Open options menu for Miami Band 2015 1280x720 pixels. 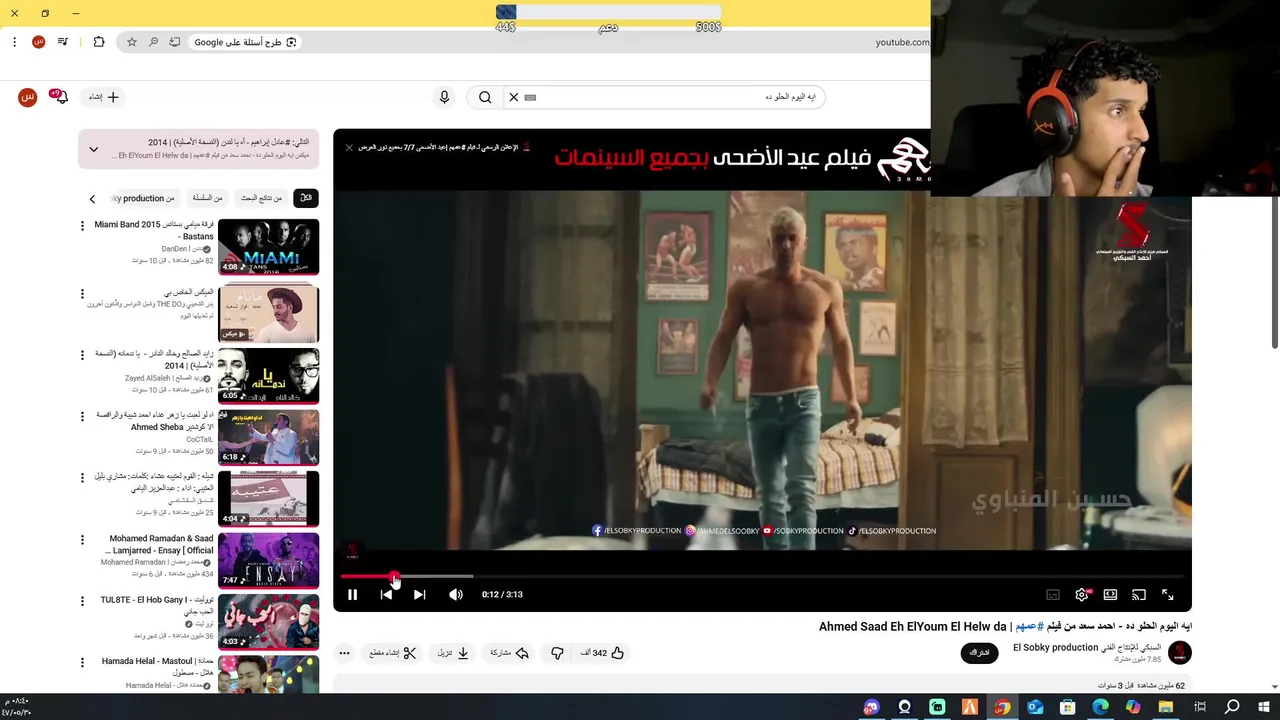pos(82,226)
